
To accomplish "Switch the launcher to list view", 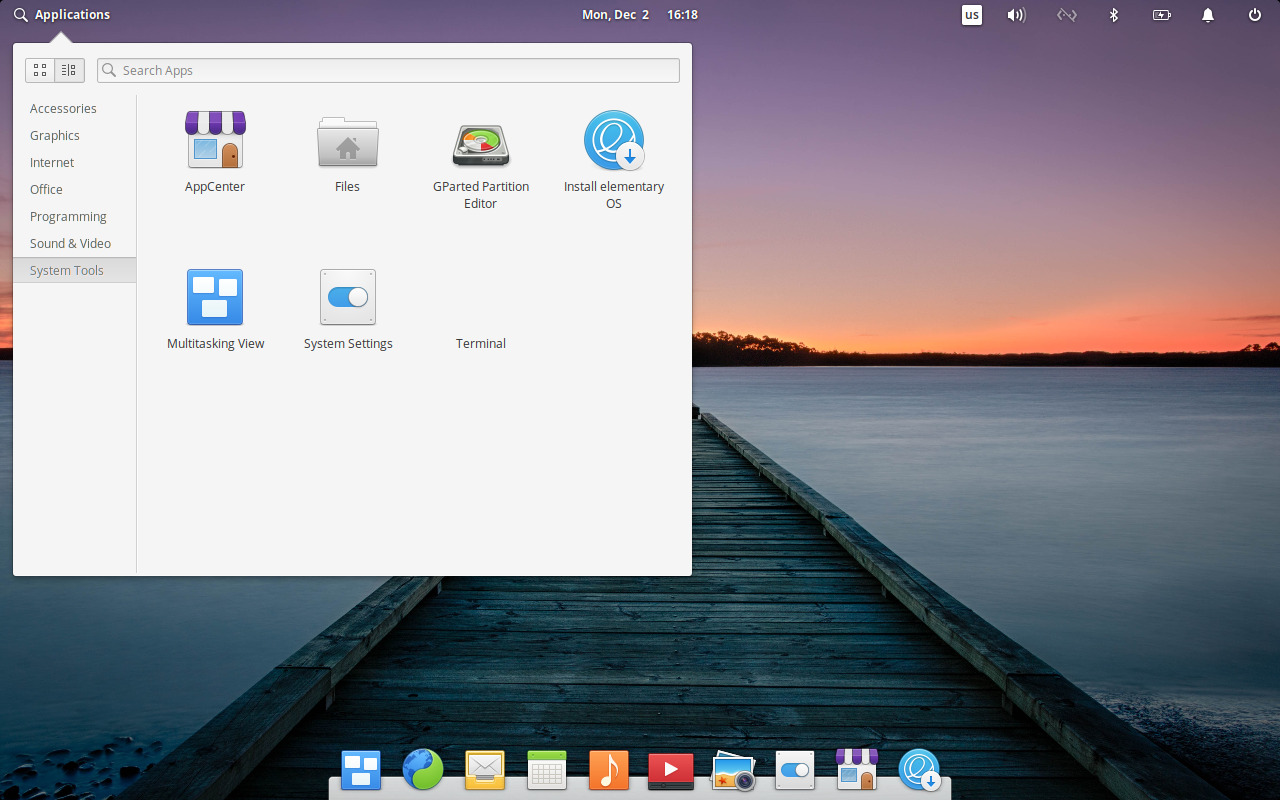I will 68,70.
